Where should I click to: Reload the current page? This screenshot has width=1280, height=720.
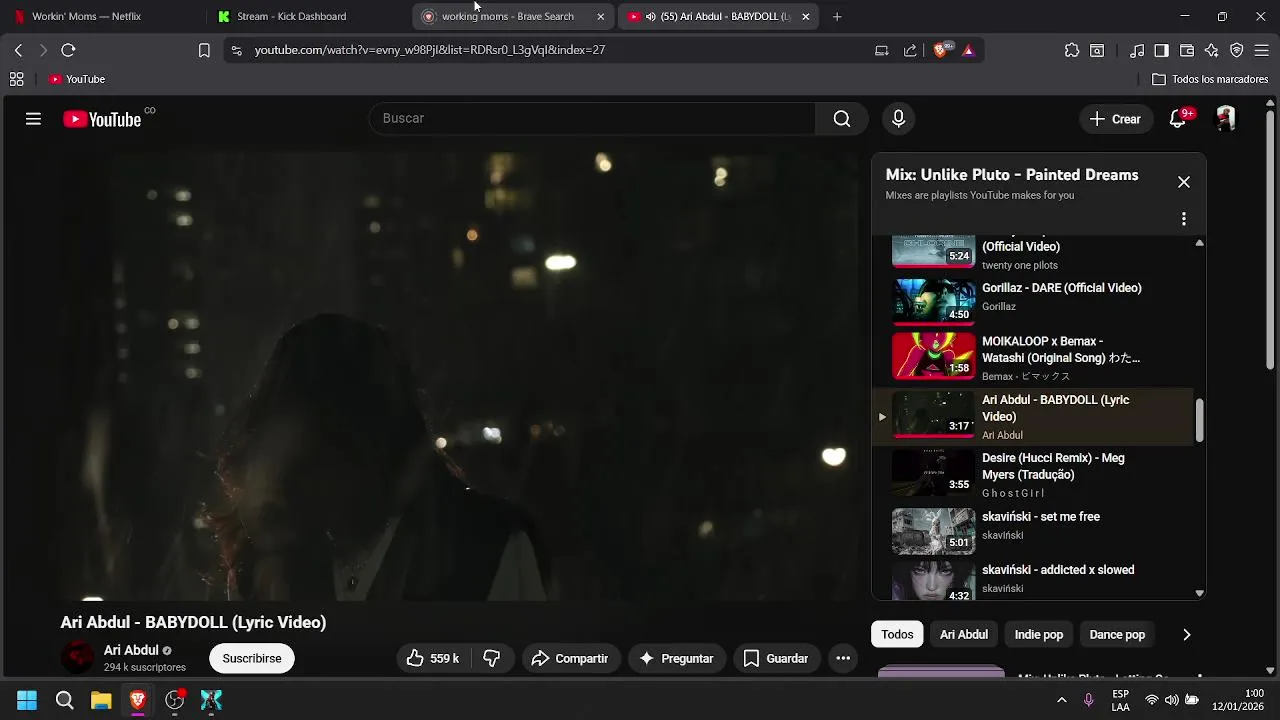click(x=68, y=50)
